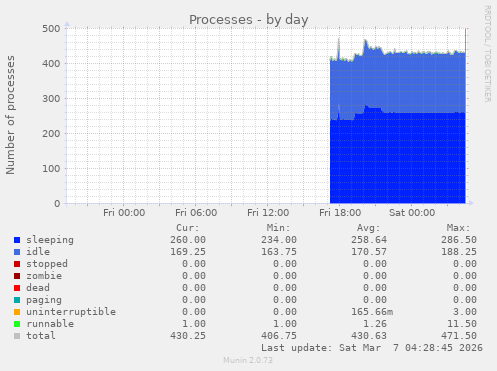Viewport: 497px width, 371px height.
Task: Click the 400 y-axis label
Action: (x=51, y=64)
